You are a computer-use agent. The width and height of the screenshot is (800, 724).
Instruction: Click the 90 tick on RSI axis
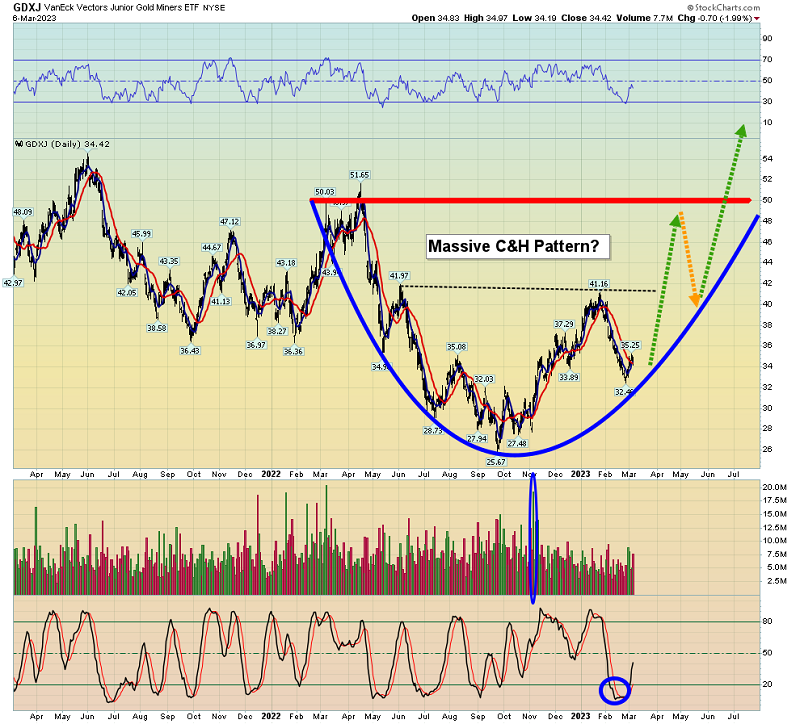click(768, 38)
